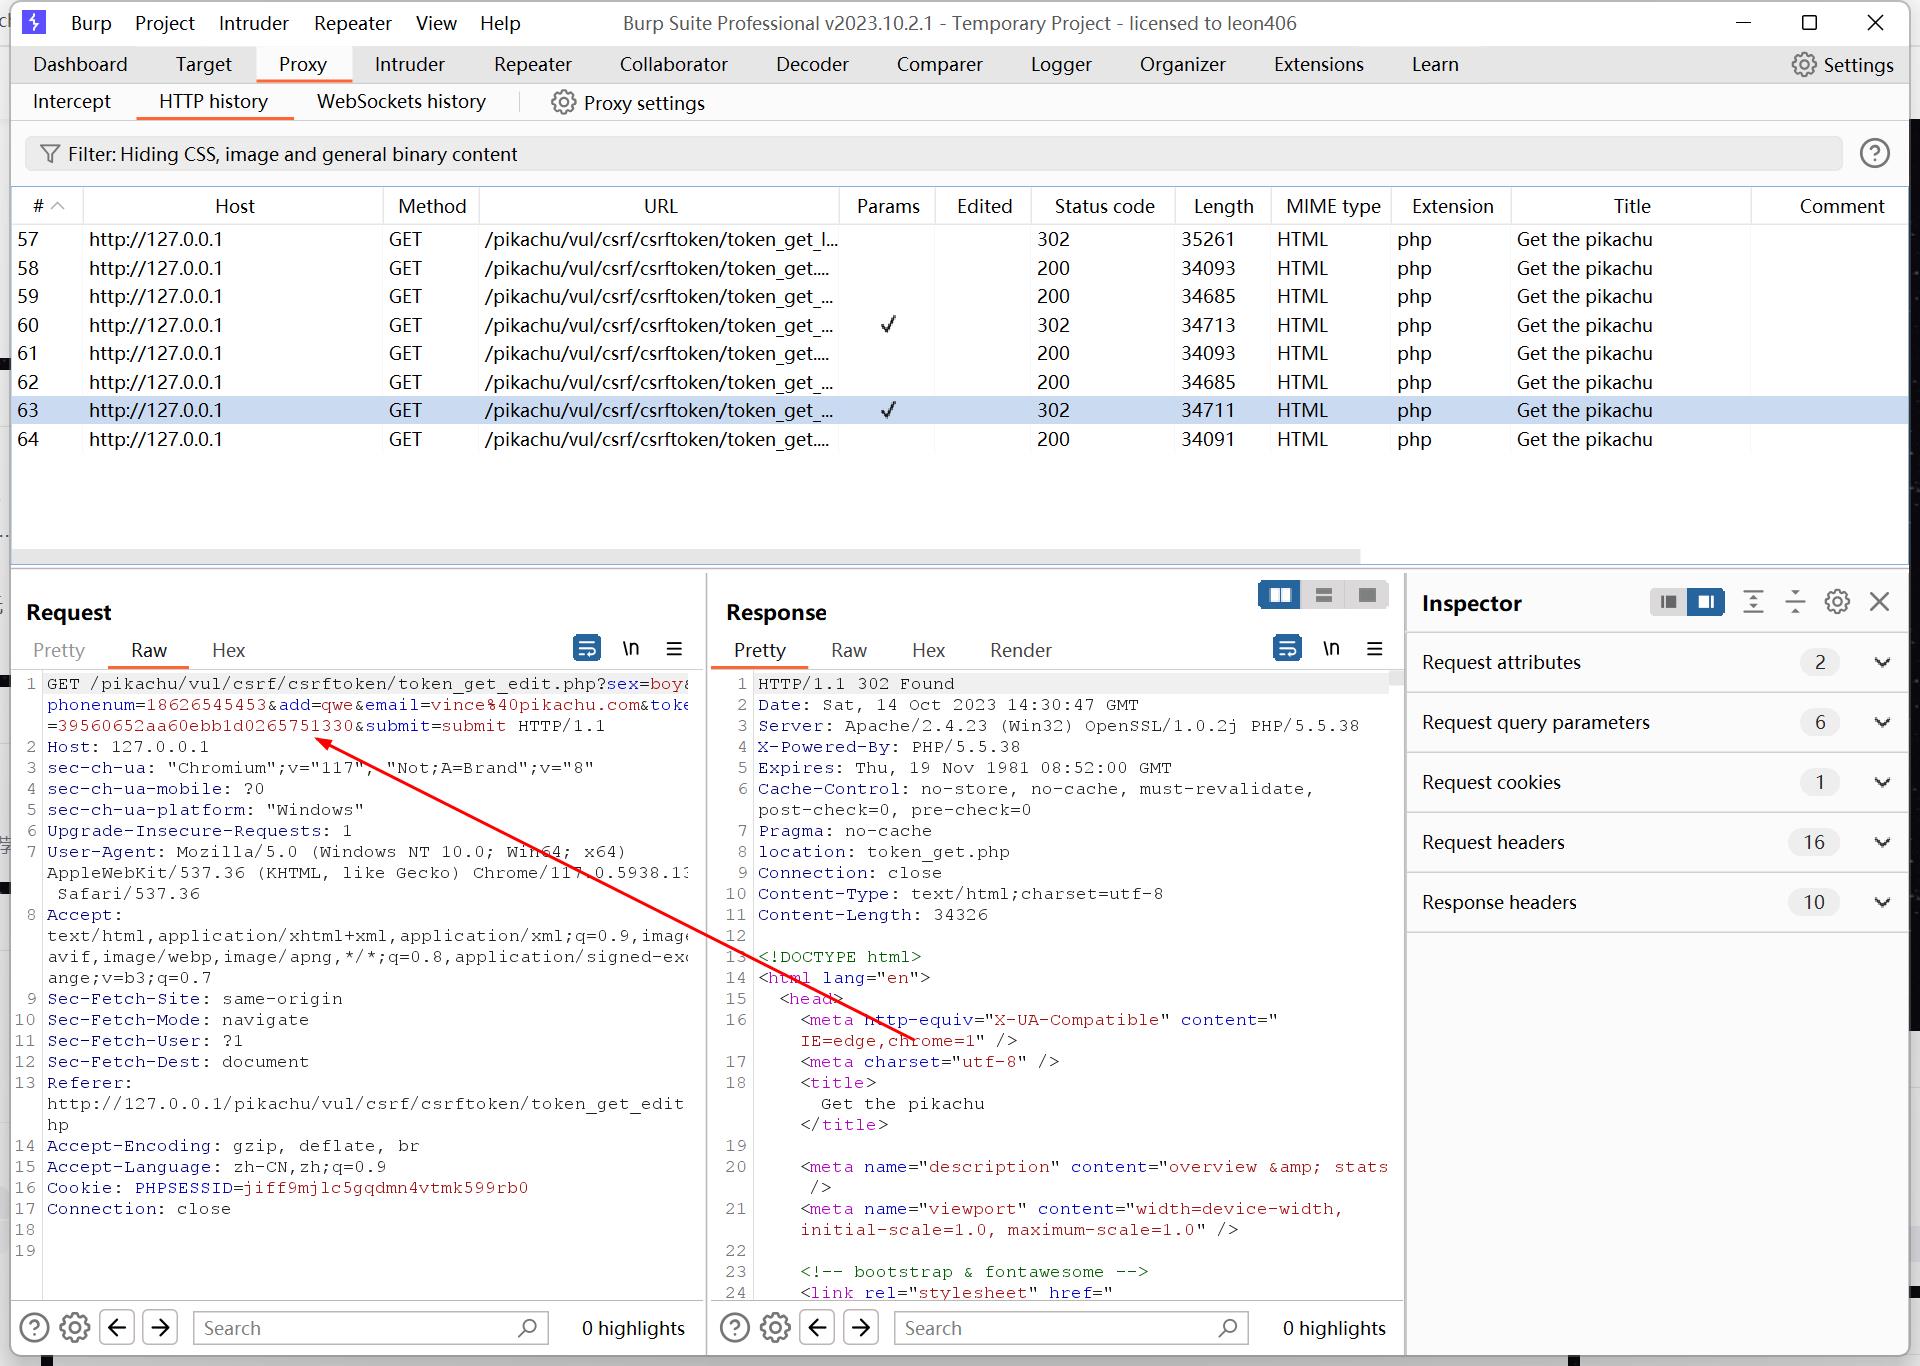Select history row number 60
Image resolution: width=1920 pixels, height=1366 pixels.
click(x=958, y=325)
